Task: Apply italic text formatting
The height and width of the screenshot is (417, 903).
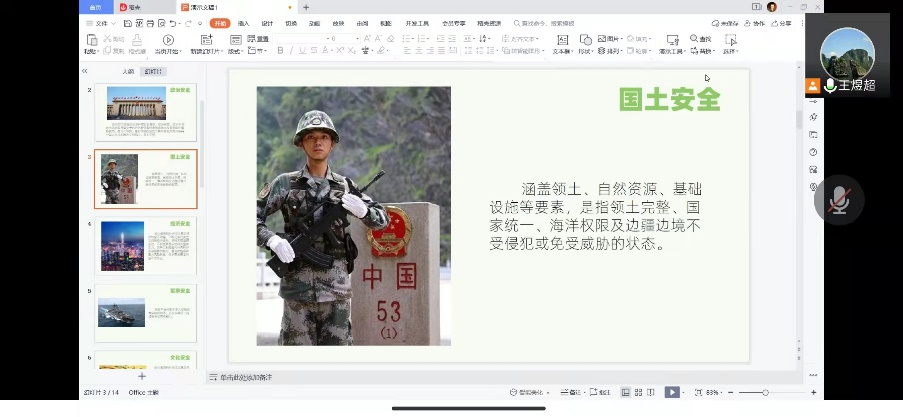Action: (291, 50)
